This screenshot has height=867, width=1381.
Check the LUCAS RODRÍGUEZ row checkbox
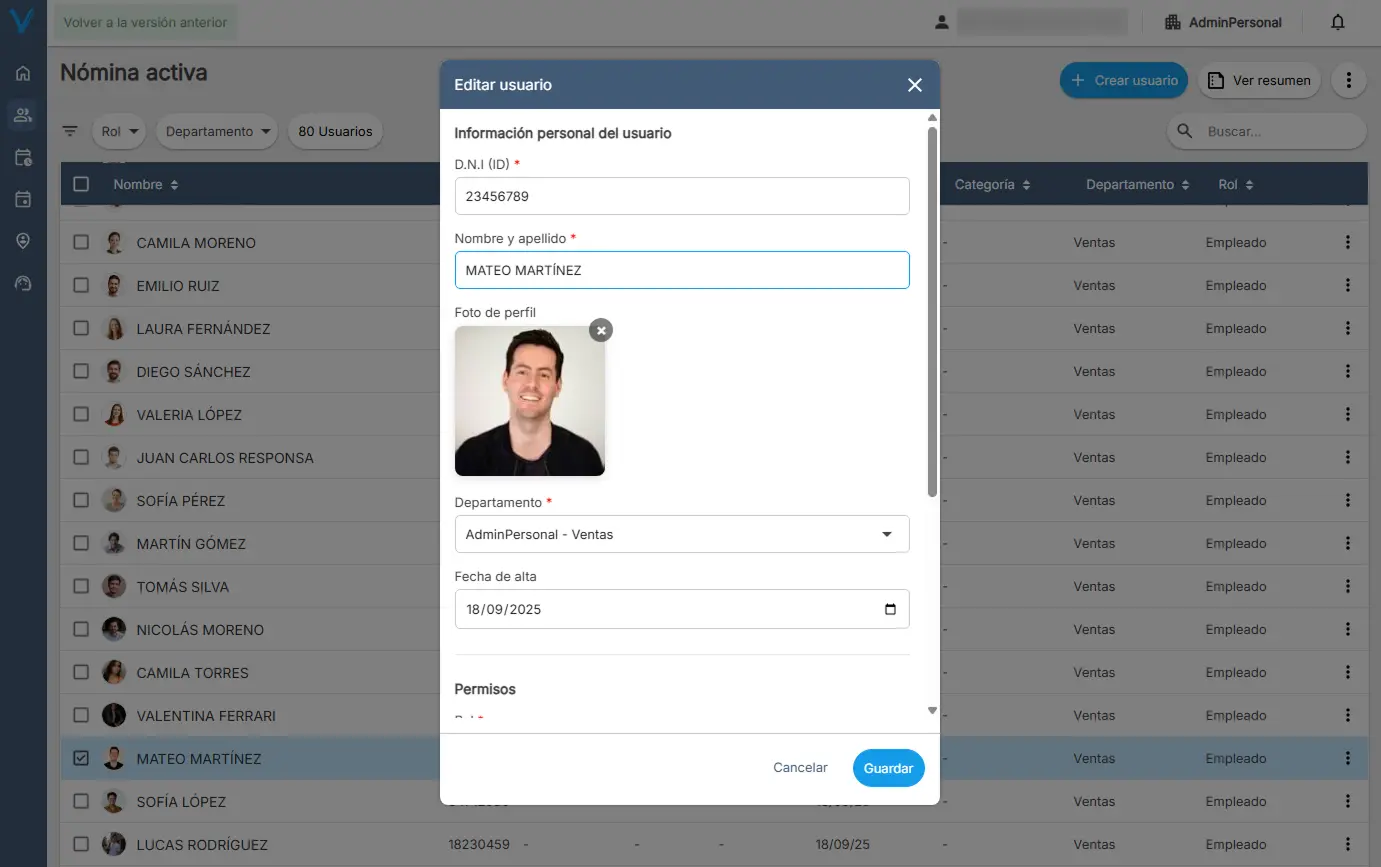point(81,844)
